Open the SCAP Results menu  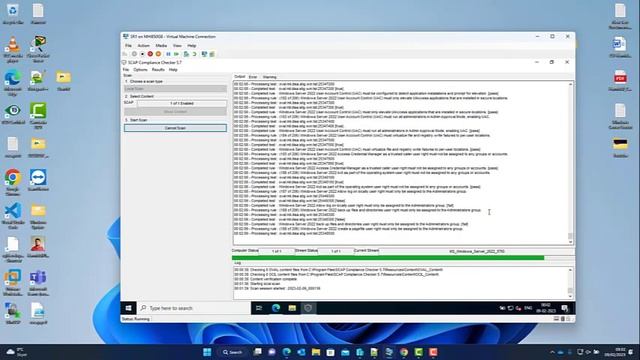coord(158,70)
